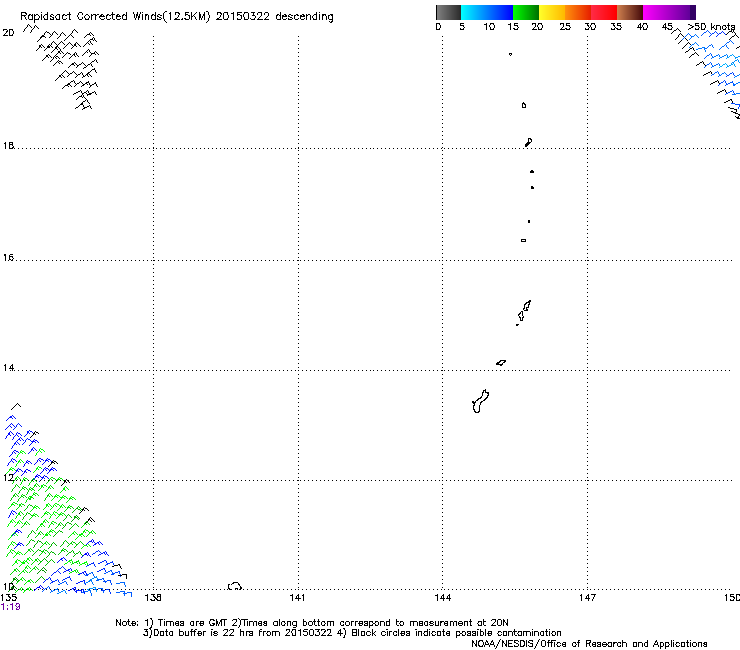Screen dimensions: 740x650
Task: Click the longitude label '138'
Action: [x=153, y=598]
